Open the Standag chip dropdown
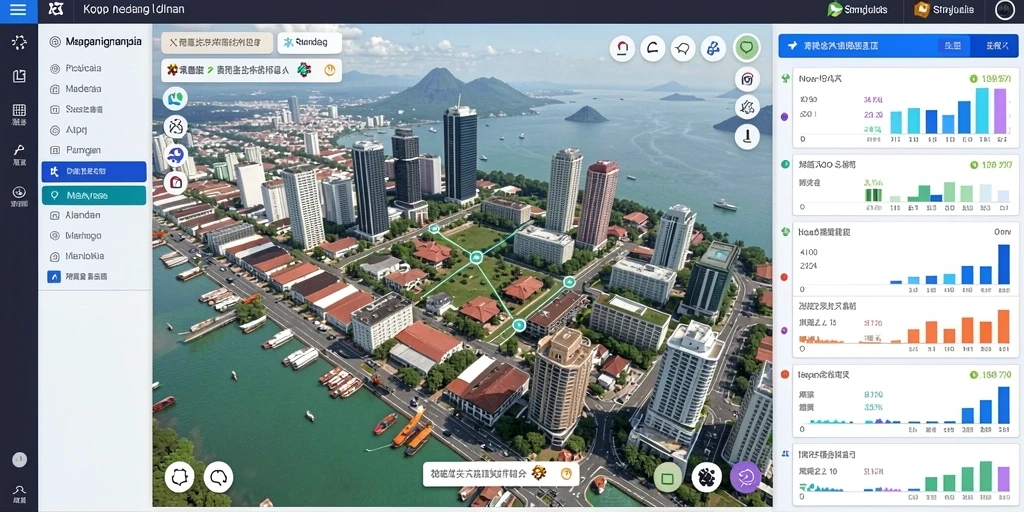This screenshot has width=1024, height=512. [310, 42]
